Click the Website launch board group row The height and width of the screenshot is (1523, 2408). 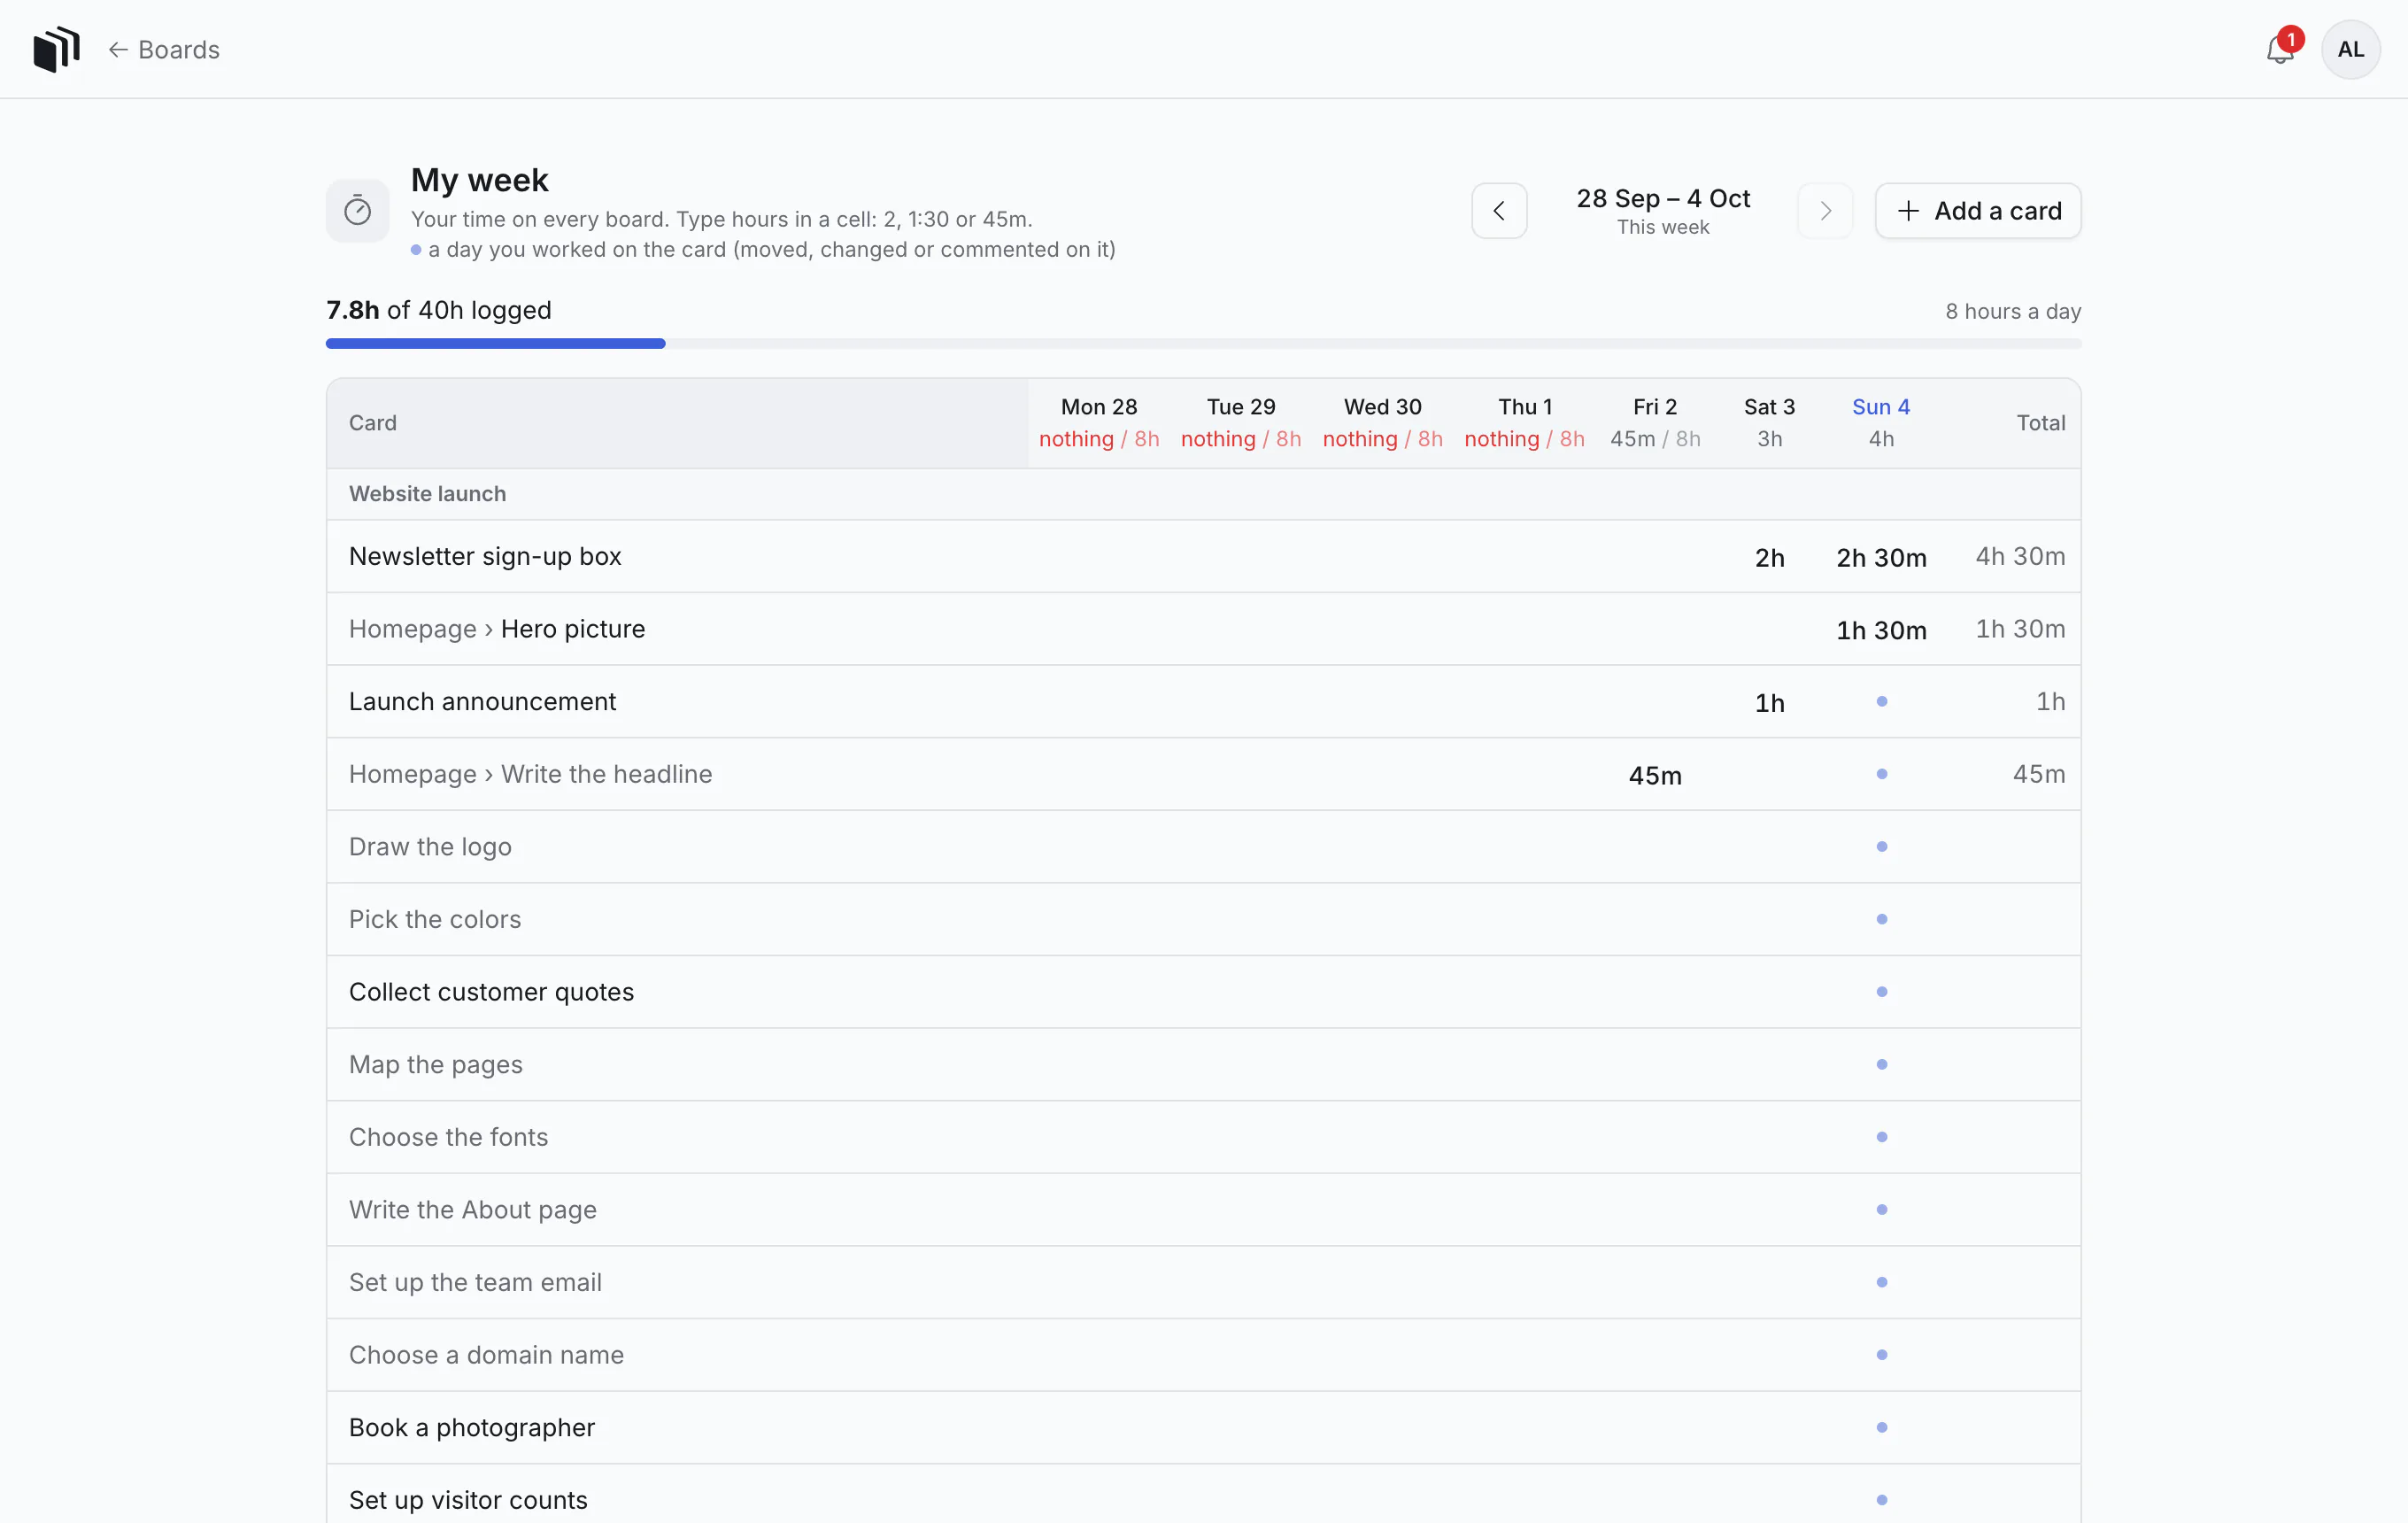[1203, 494]
